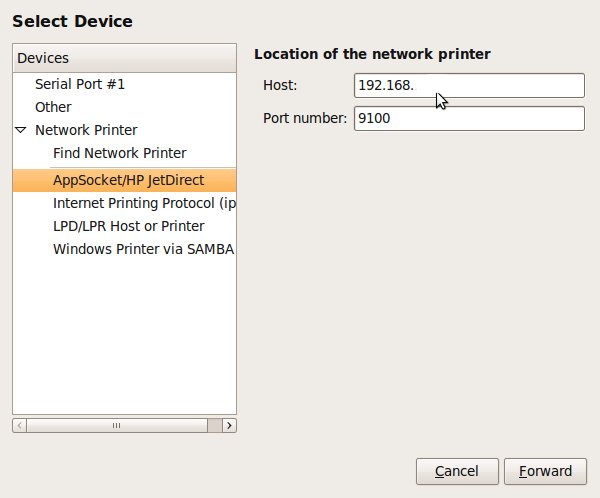Click the Port number label

pos(304,119)
